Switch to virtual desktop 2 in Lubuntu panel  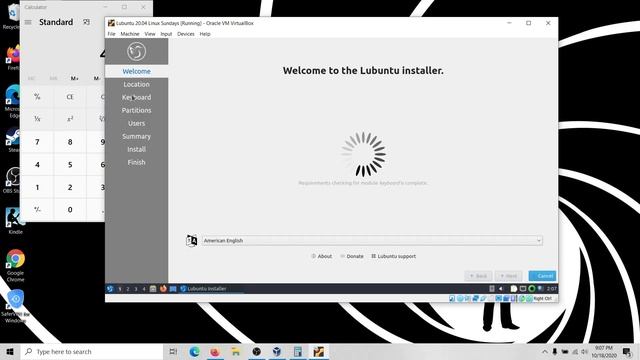point(128,289)
